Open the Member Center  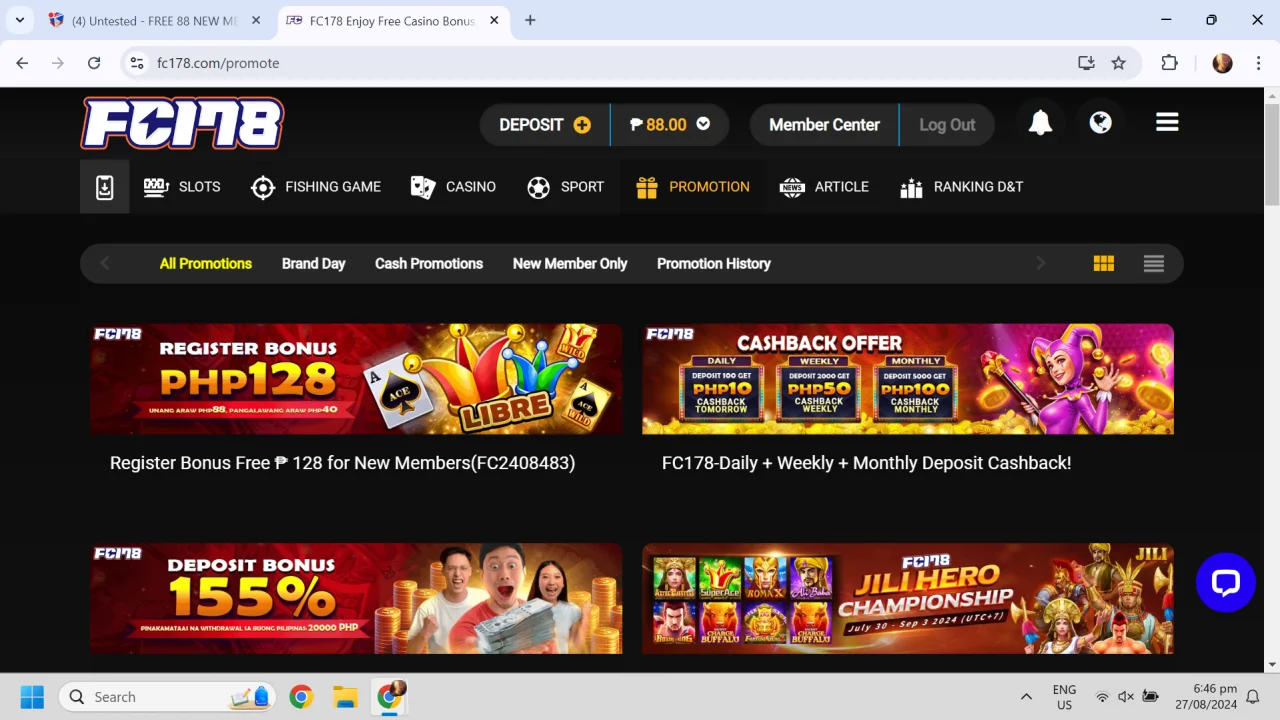(x=824, y=125)
